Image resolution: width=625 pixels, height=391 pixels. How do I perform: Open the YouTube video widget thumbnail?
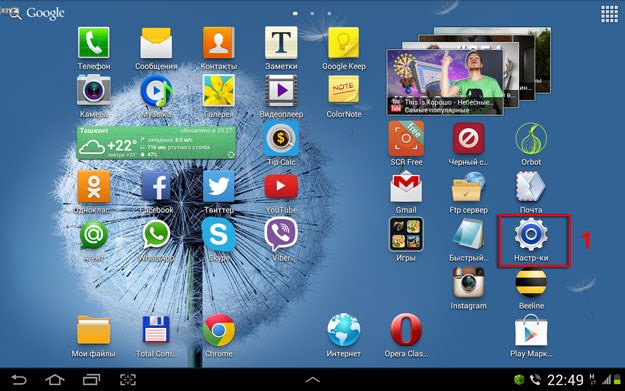[x=444, y=83]
